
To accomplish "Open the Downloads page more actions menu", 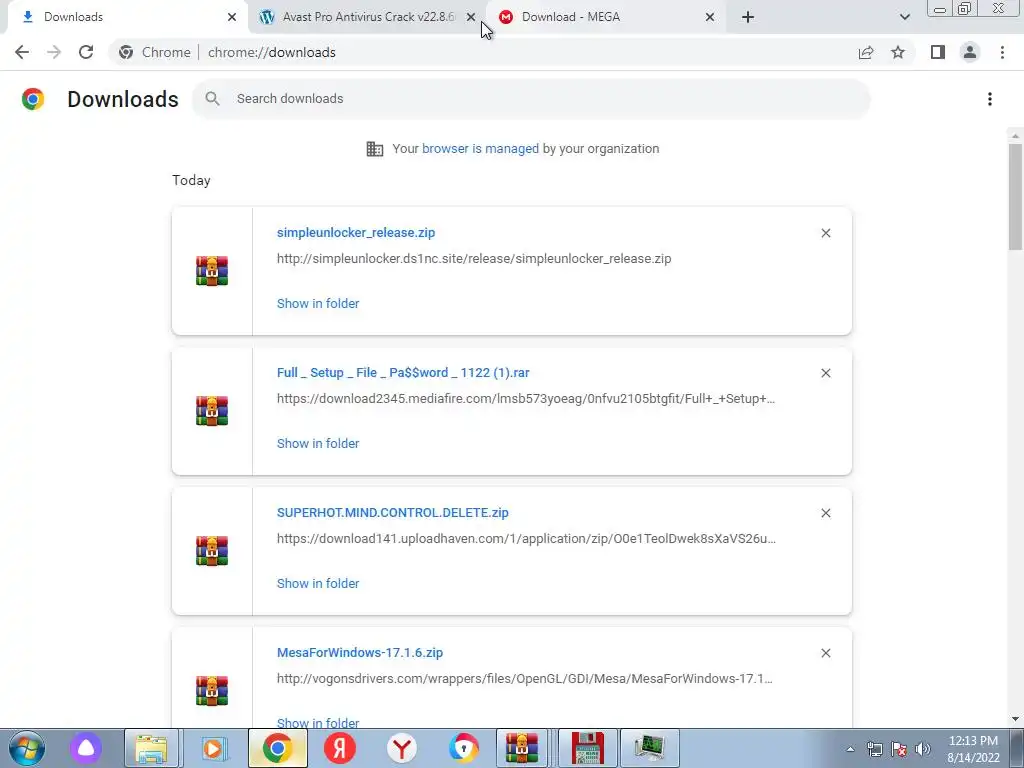I will click(989, 99).
